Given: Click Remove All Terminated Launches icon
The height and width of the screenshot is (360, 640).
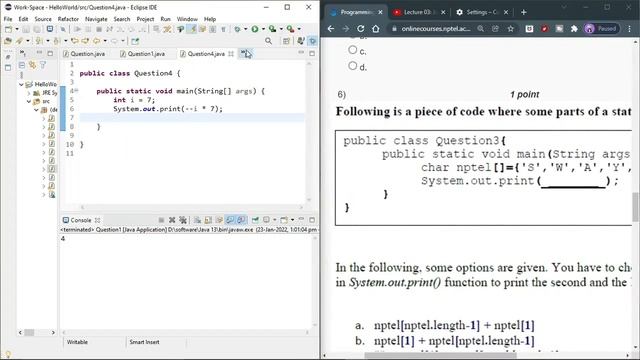Looking at the screenshot, I should pyautogui.click(x=182, y=220).
